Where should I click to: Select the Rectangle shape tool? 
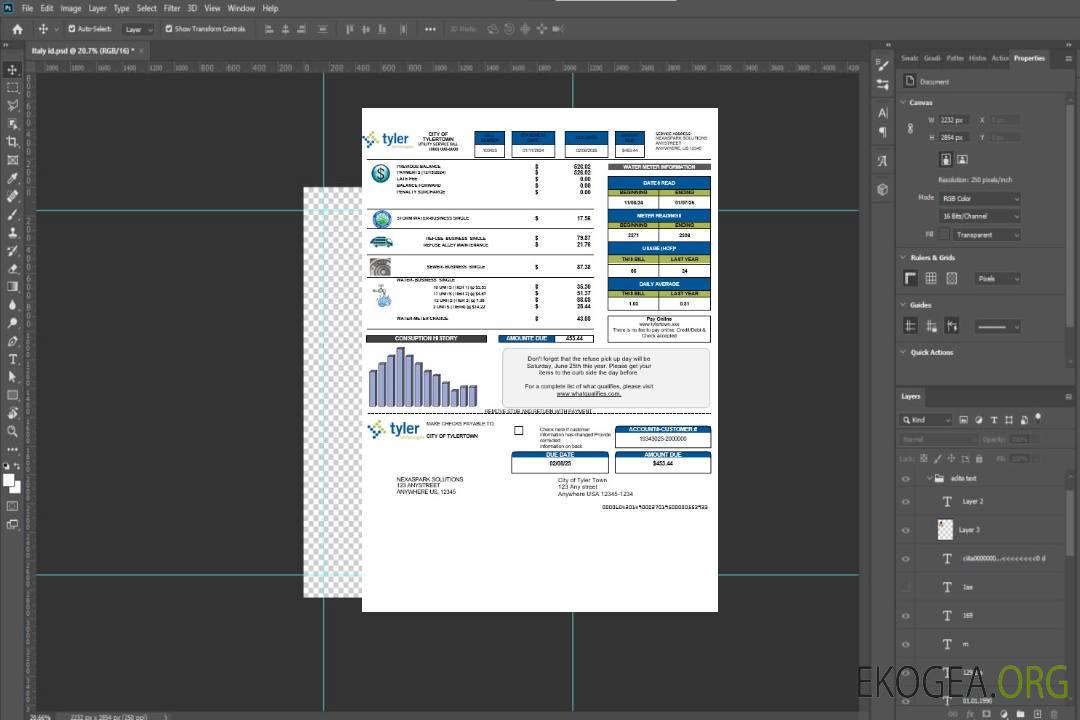pyautogui.click(x=12, y=395)
